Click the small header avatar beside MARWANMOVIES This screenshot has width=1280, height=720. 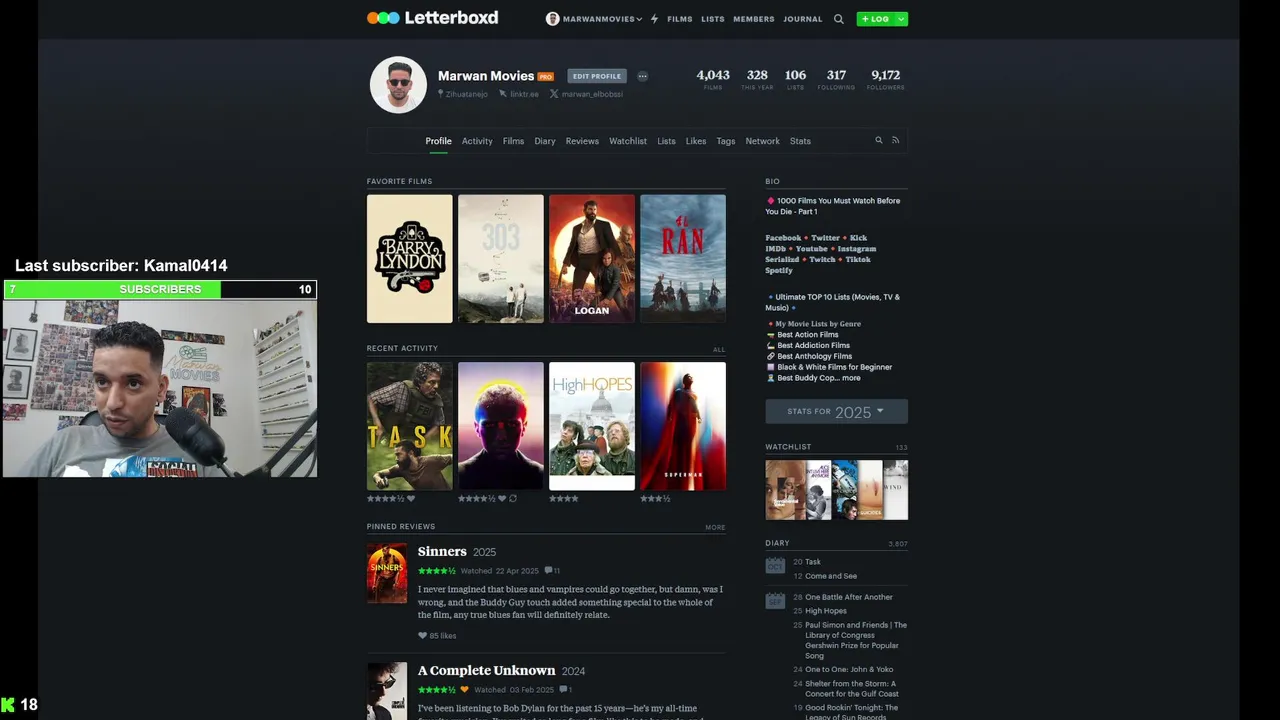pyautogui.click(x=552, y=19)
